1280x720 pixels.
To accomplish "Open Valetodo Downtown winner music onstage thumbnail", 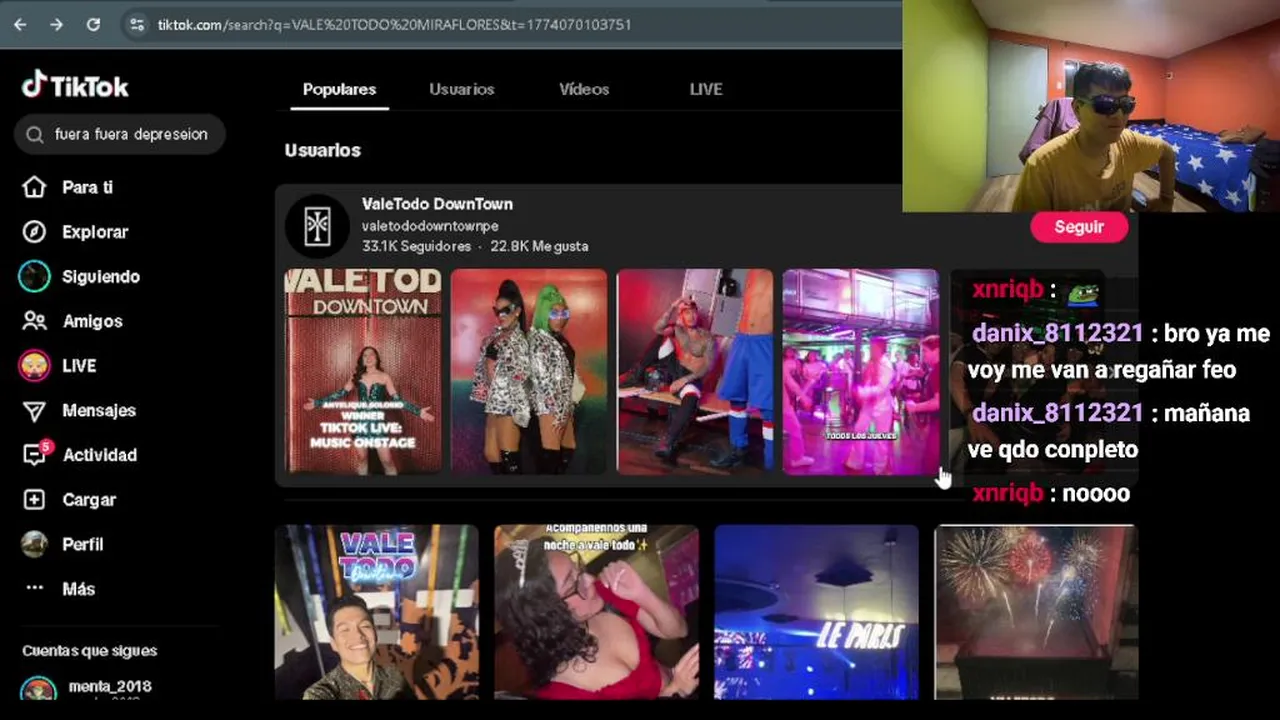I will tap(363, 371).
